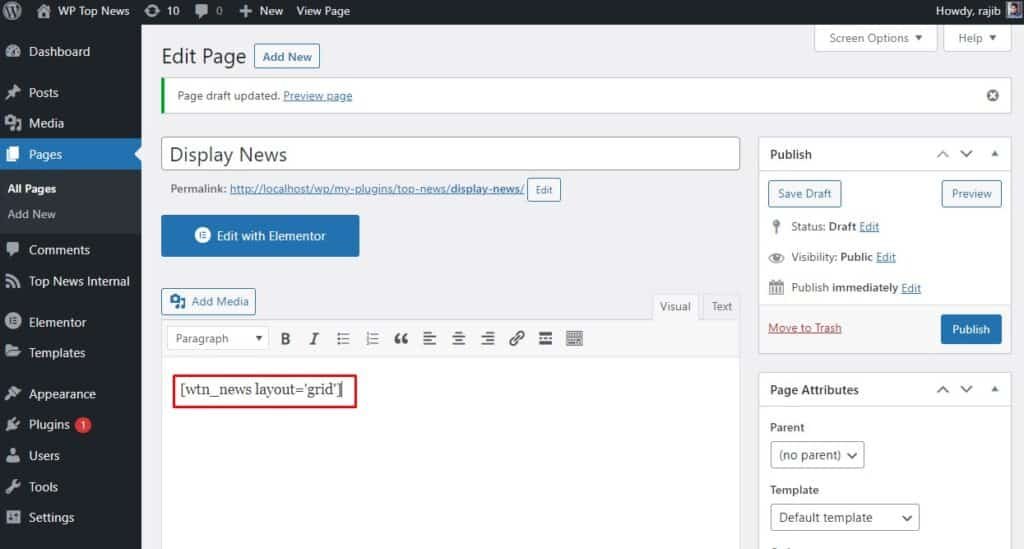Apply blockquote formatting
Viewport: 1024px width, 549px height.
click(401, 339)
